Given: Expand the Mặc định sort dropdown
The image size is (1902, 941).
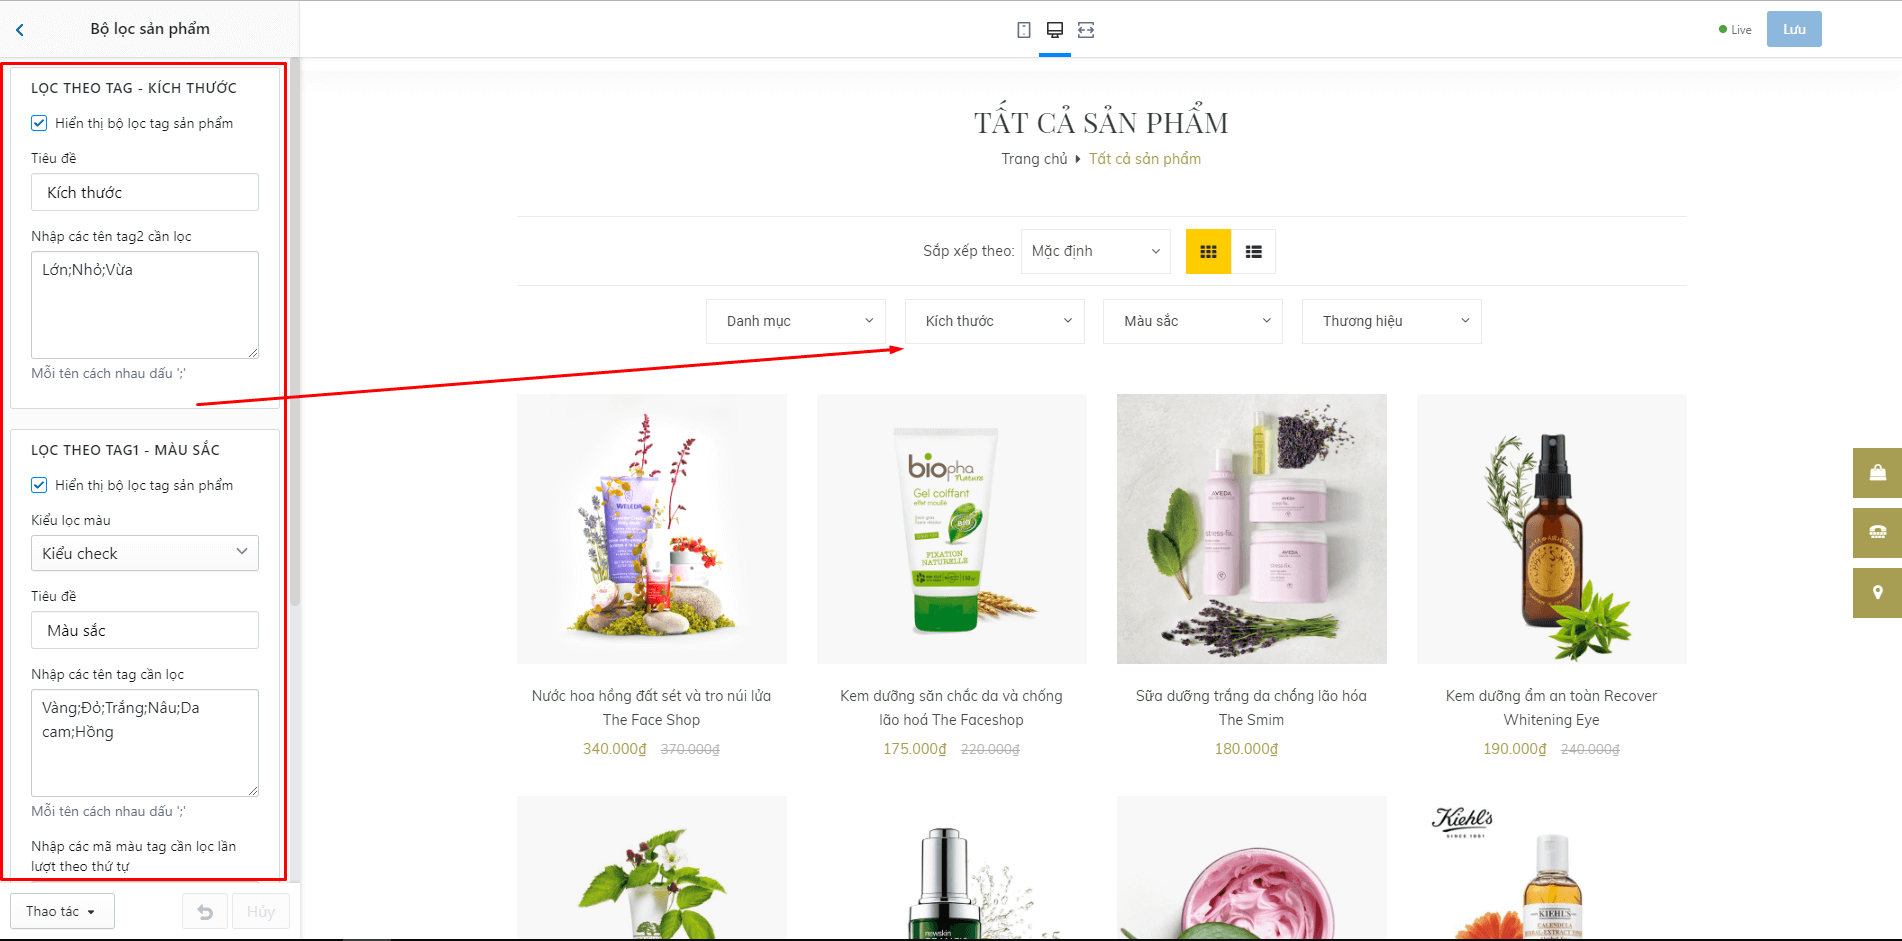Looking at the screenshot, I should click(1096, 251).
